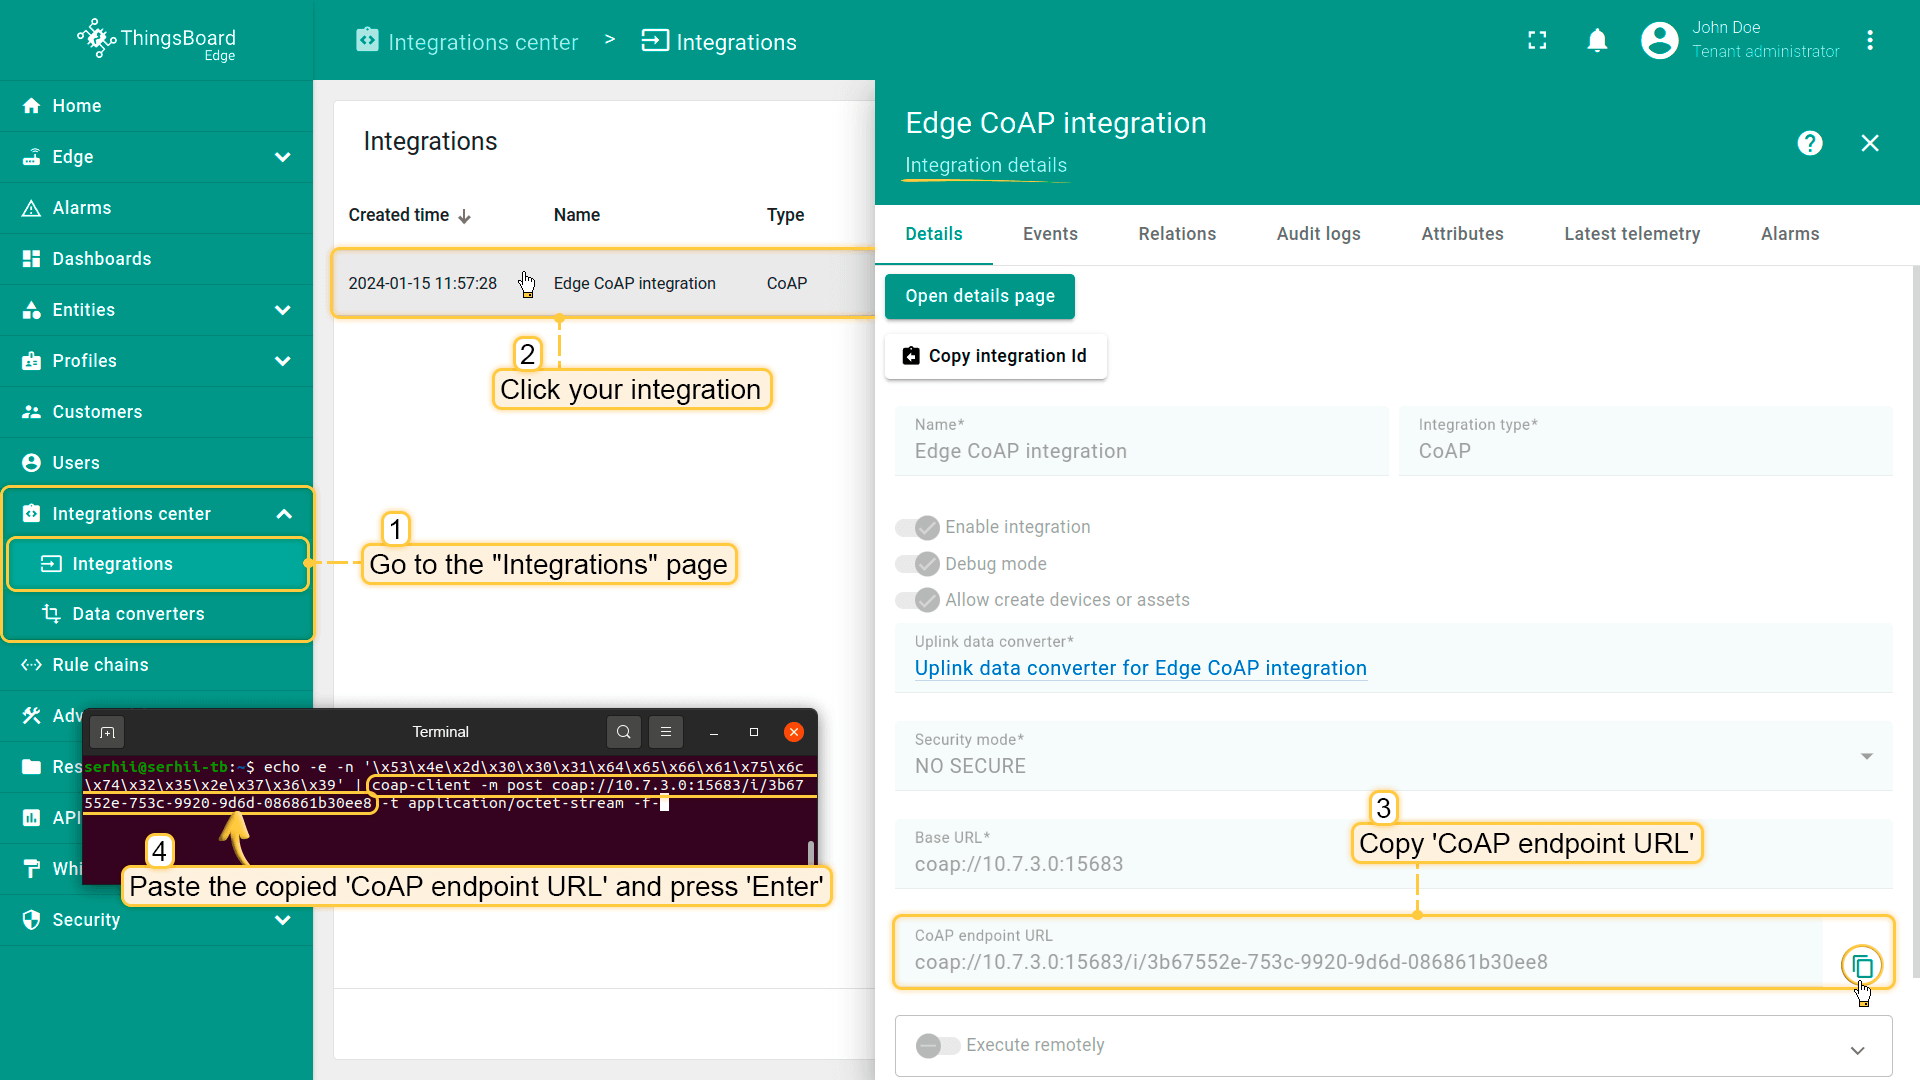Viewport: 1920px width, 1080px height.
Task: Sort by Created time column
Action: (410, 215)
